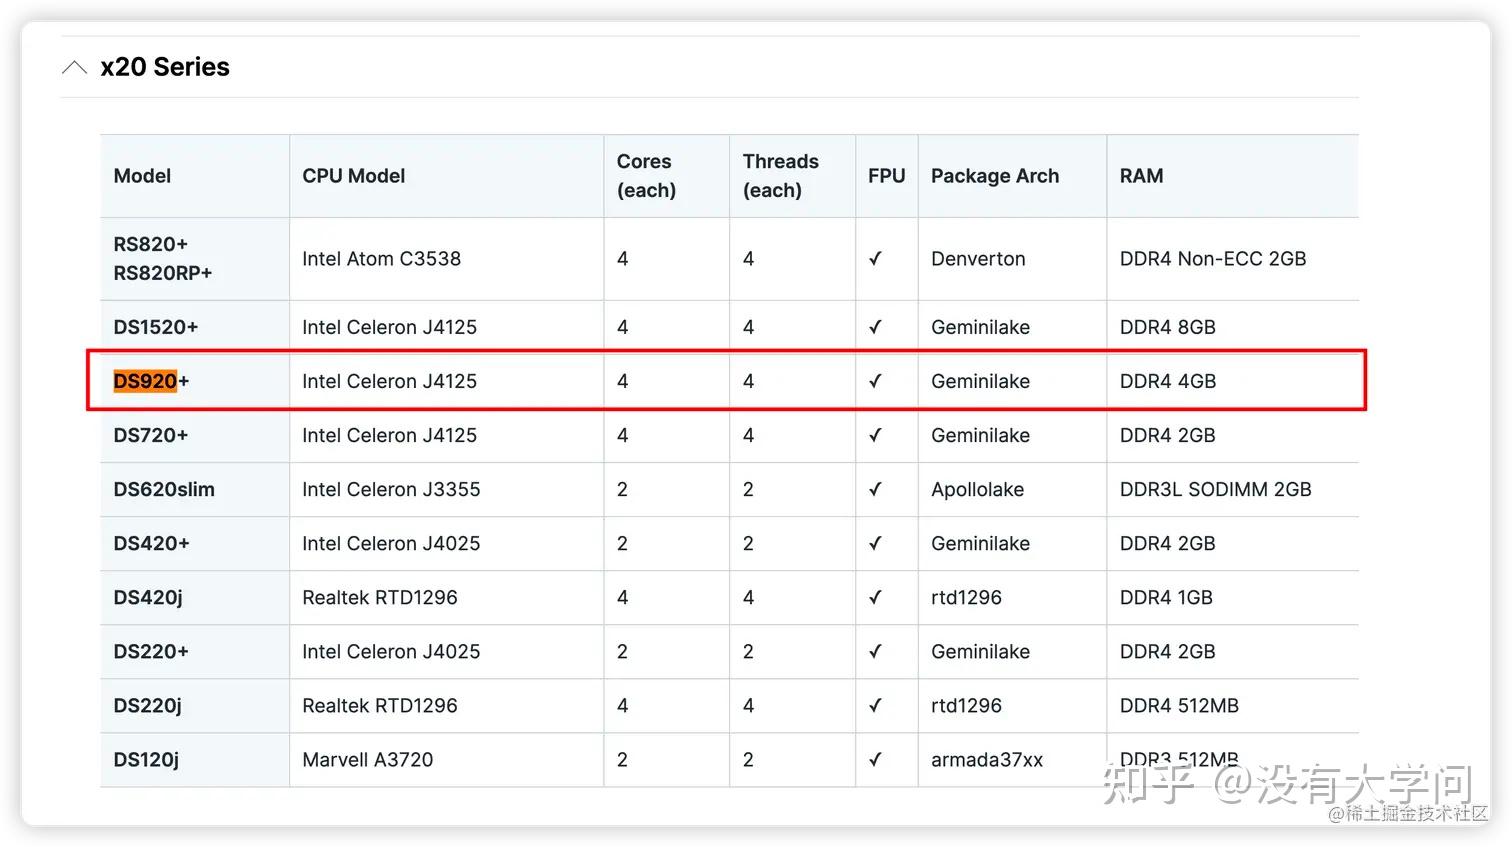Click the RAM column header

1141,176
